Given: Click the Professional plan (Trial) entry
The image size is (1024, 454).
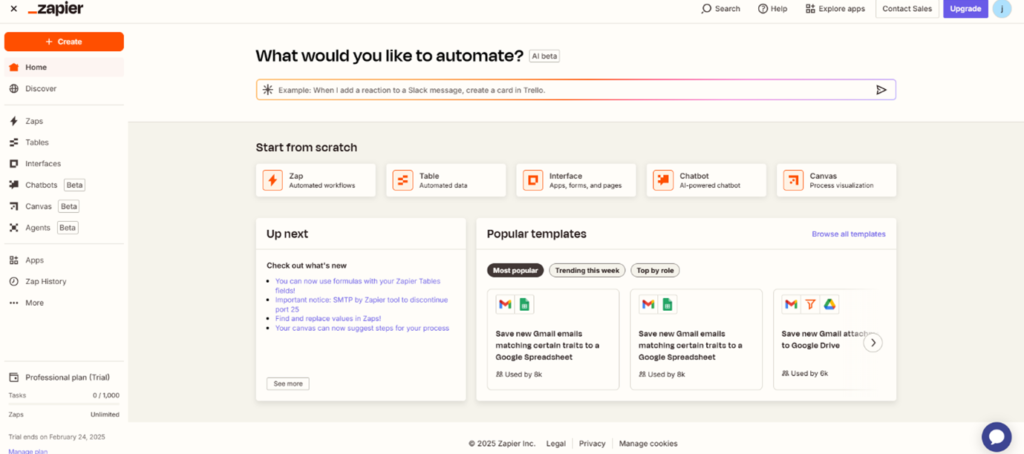Looking at the screenshot, I should [64, 378].
